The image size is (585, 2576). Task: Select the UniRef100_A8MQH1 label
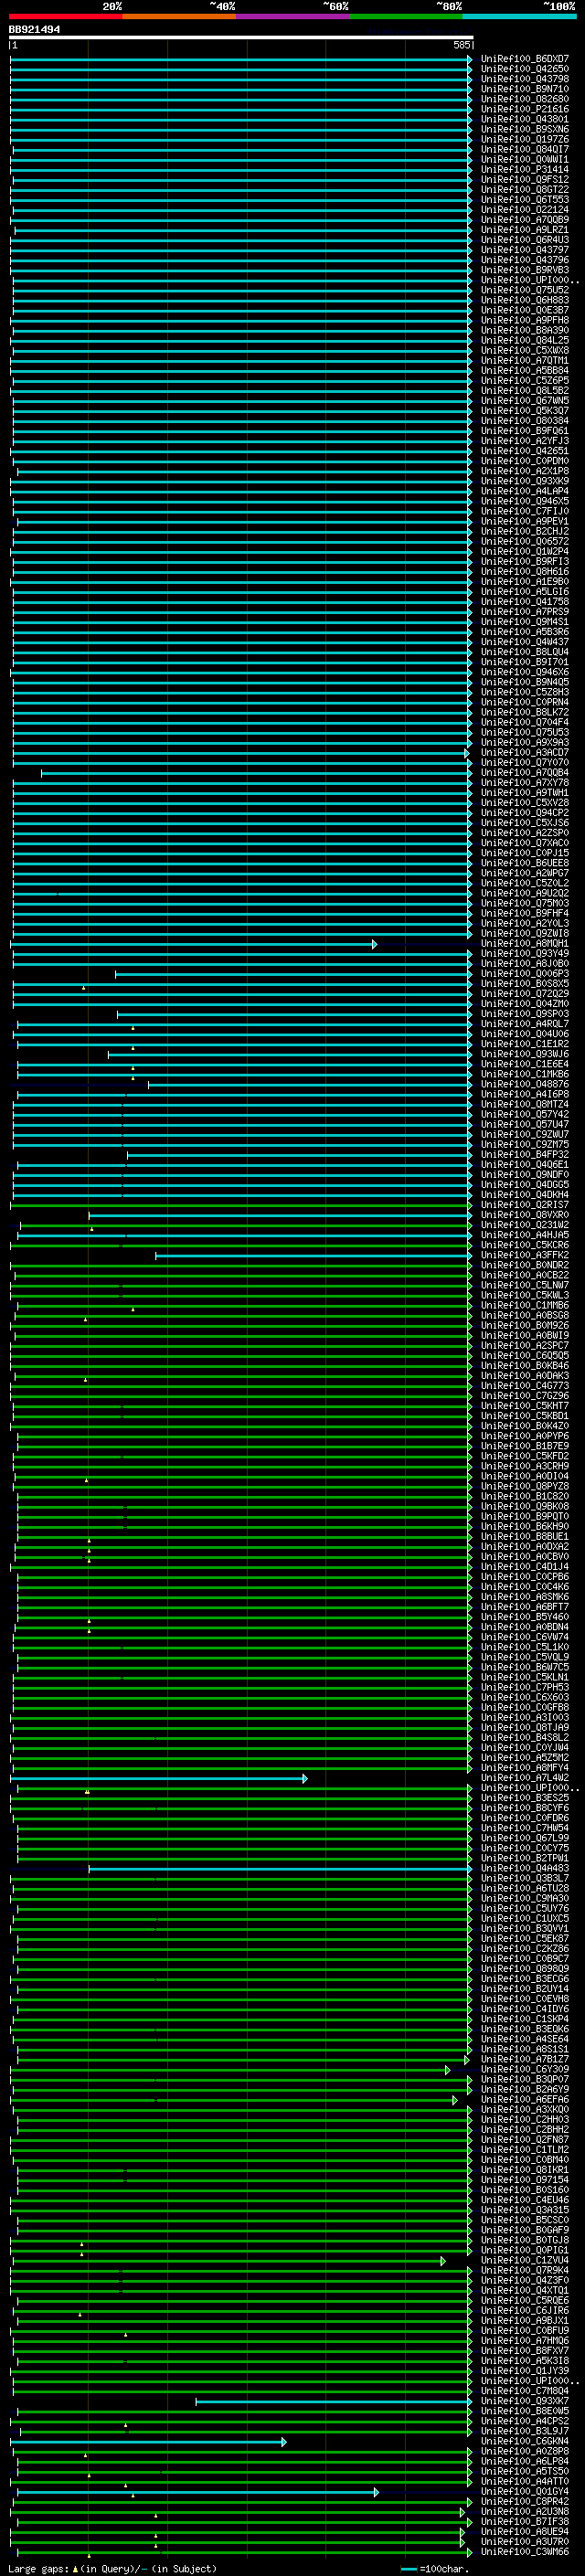pyautogui.click(x=525, y=944)
